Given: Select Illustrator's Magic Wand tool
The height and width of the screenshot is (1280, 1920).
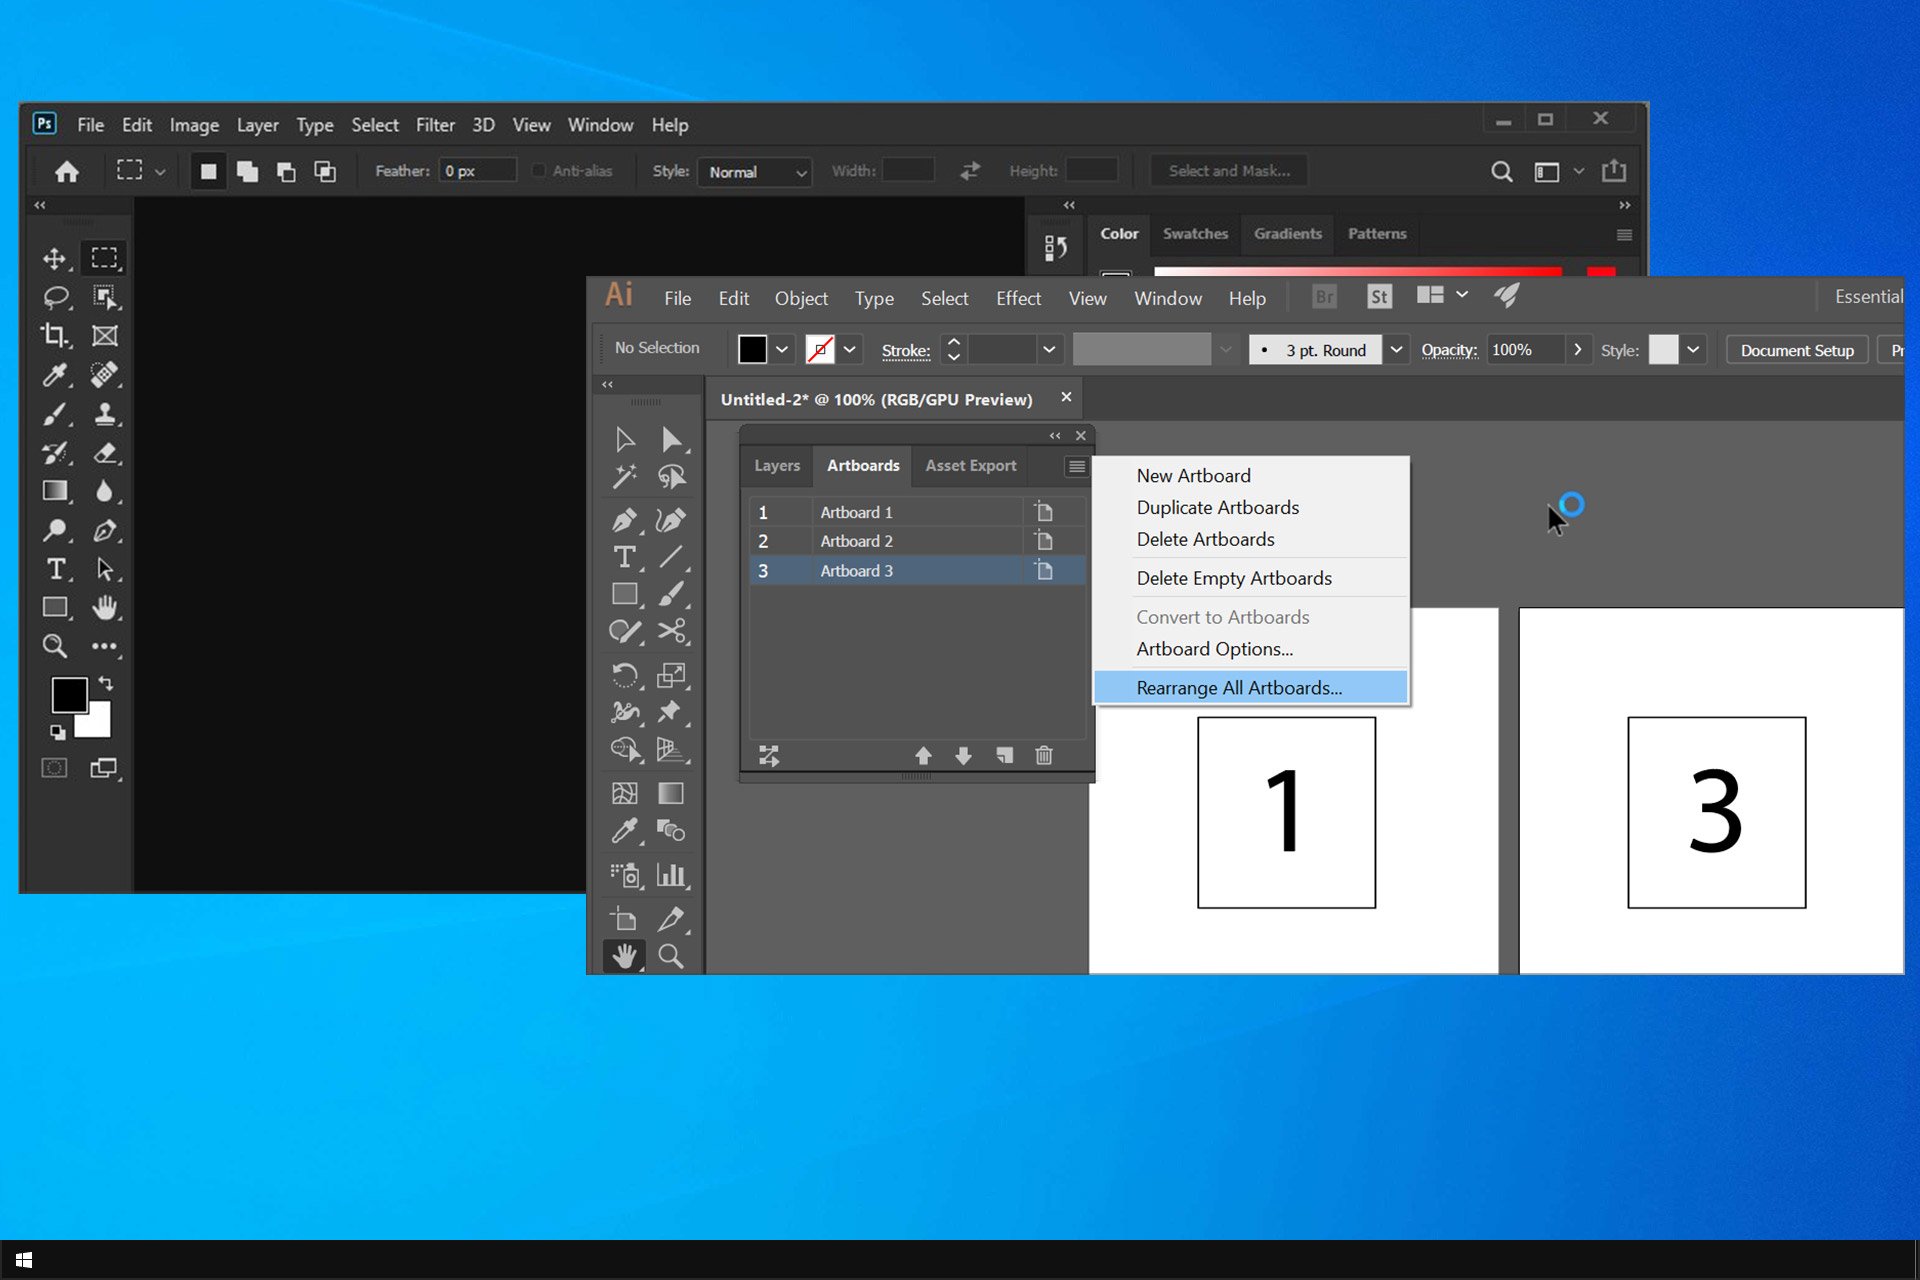Looking at the screenshot, I should [625, 477].
